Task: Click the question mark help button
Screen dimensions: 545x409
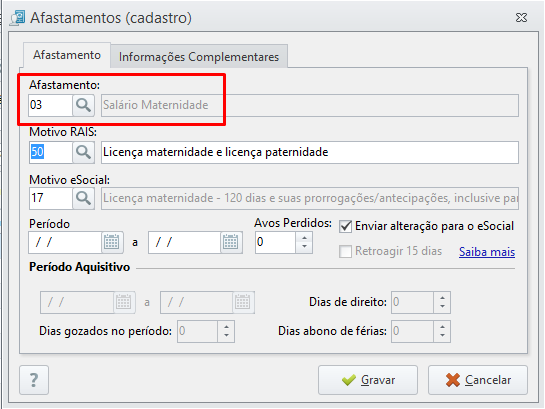Action: 34,380
